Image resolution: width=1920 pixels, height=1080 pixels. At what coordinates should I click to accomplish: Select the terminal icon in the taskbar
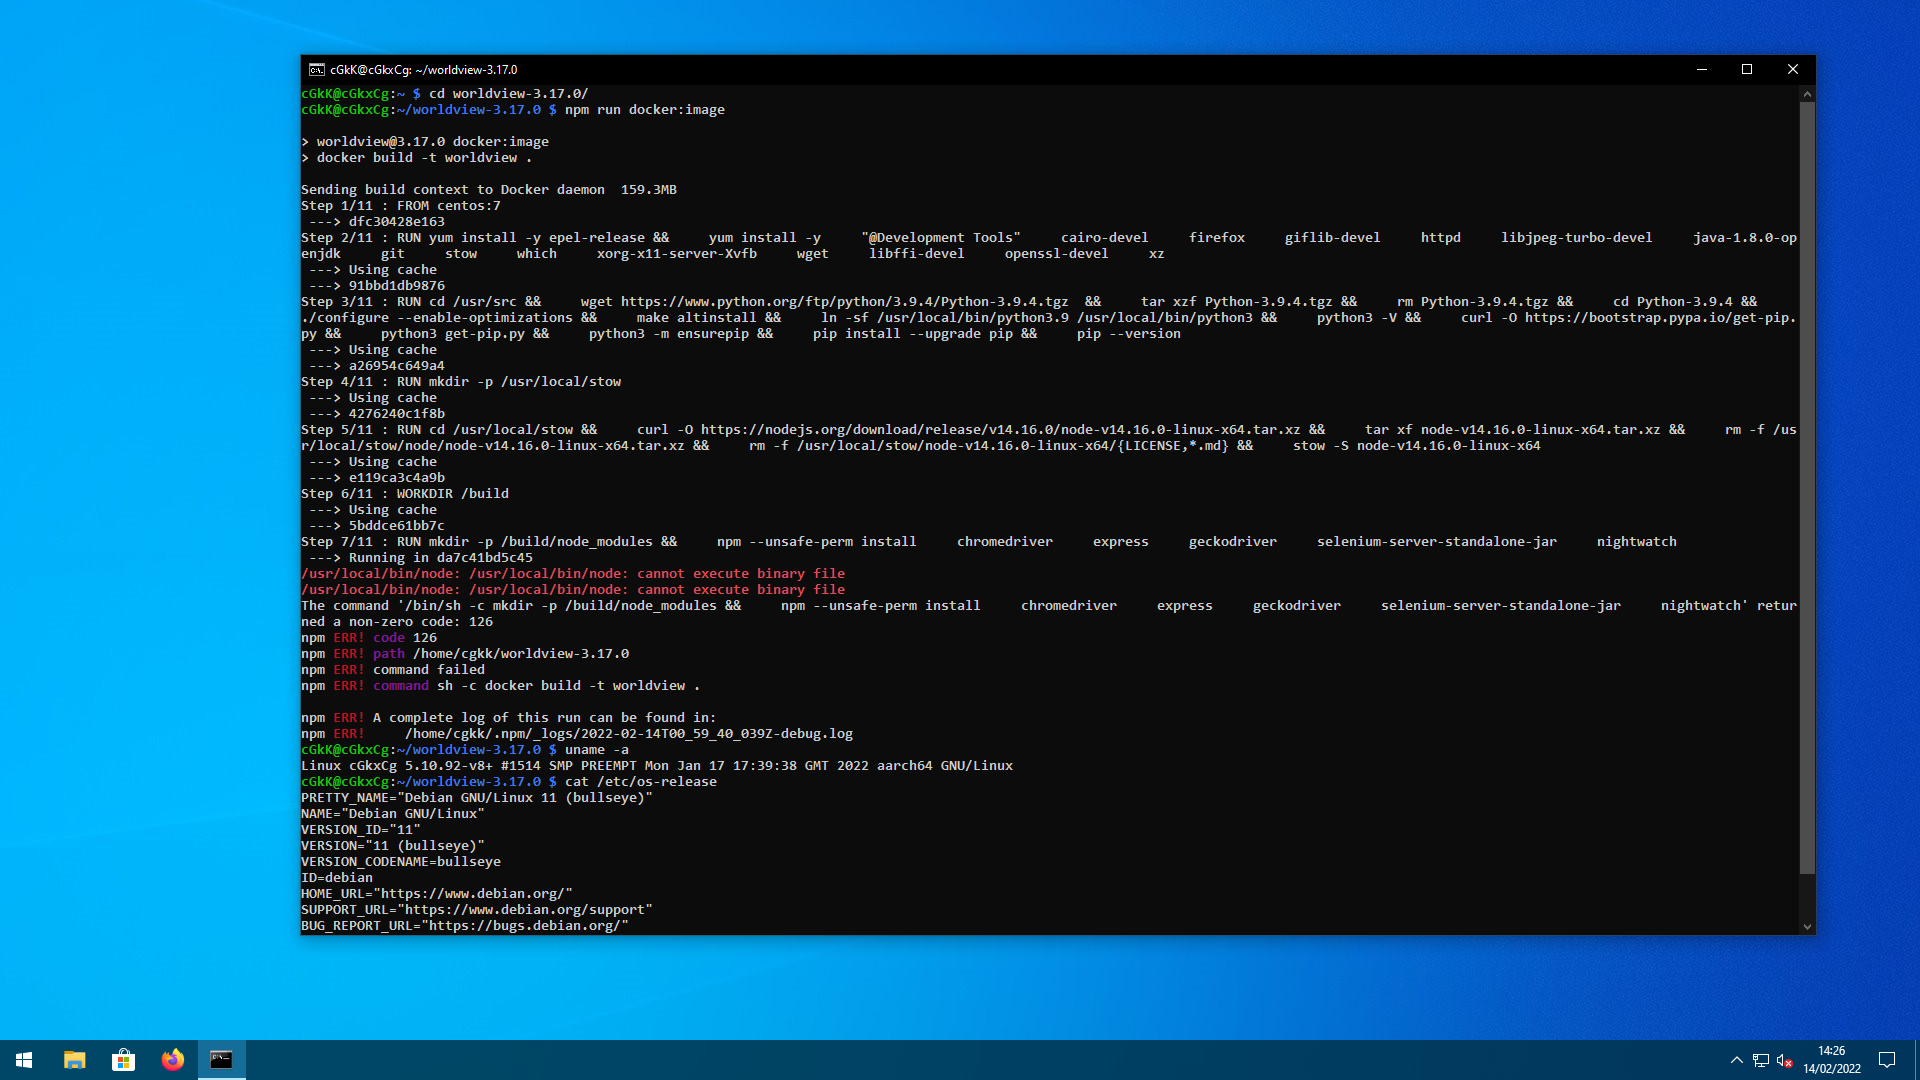tap(221, 1060)
